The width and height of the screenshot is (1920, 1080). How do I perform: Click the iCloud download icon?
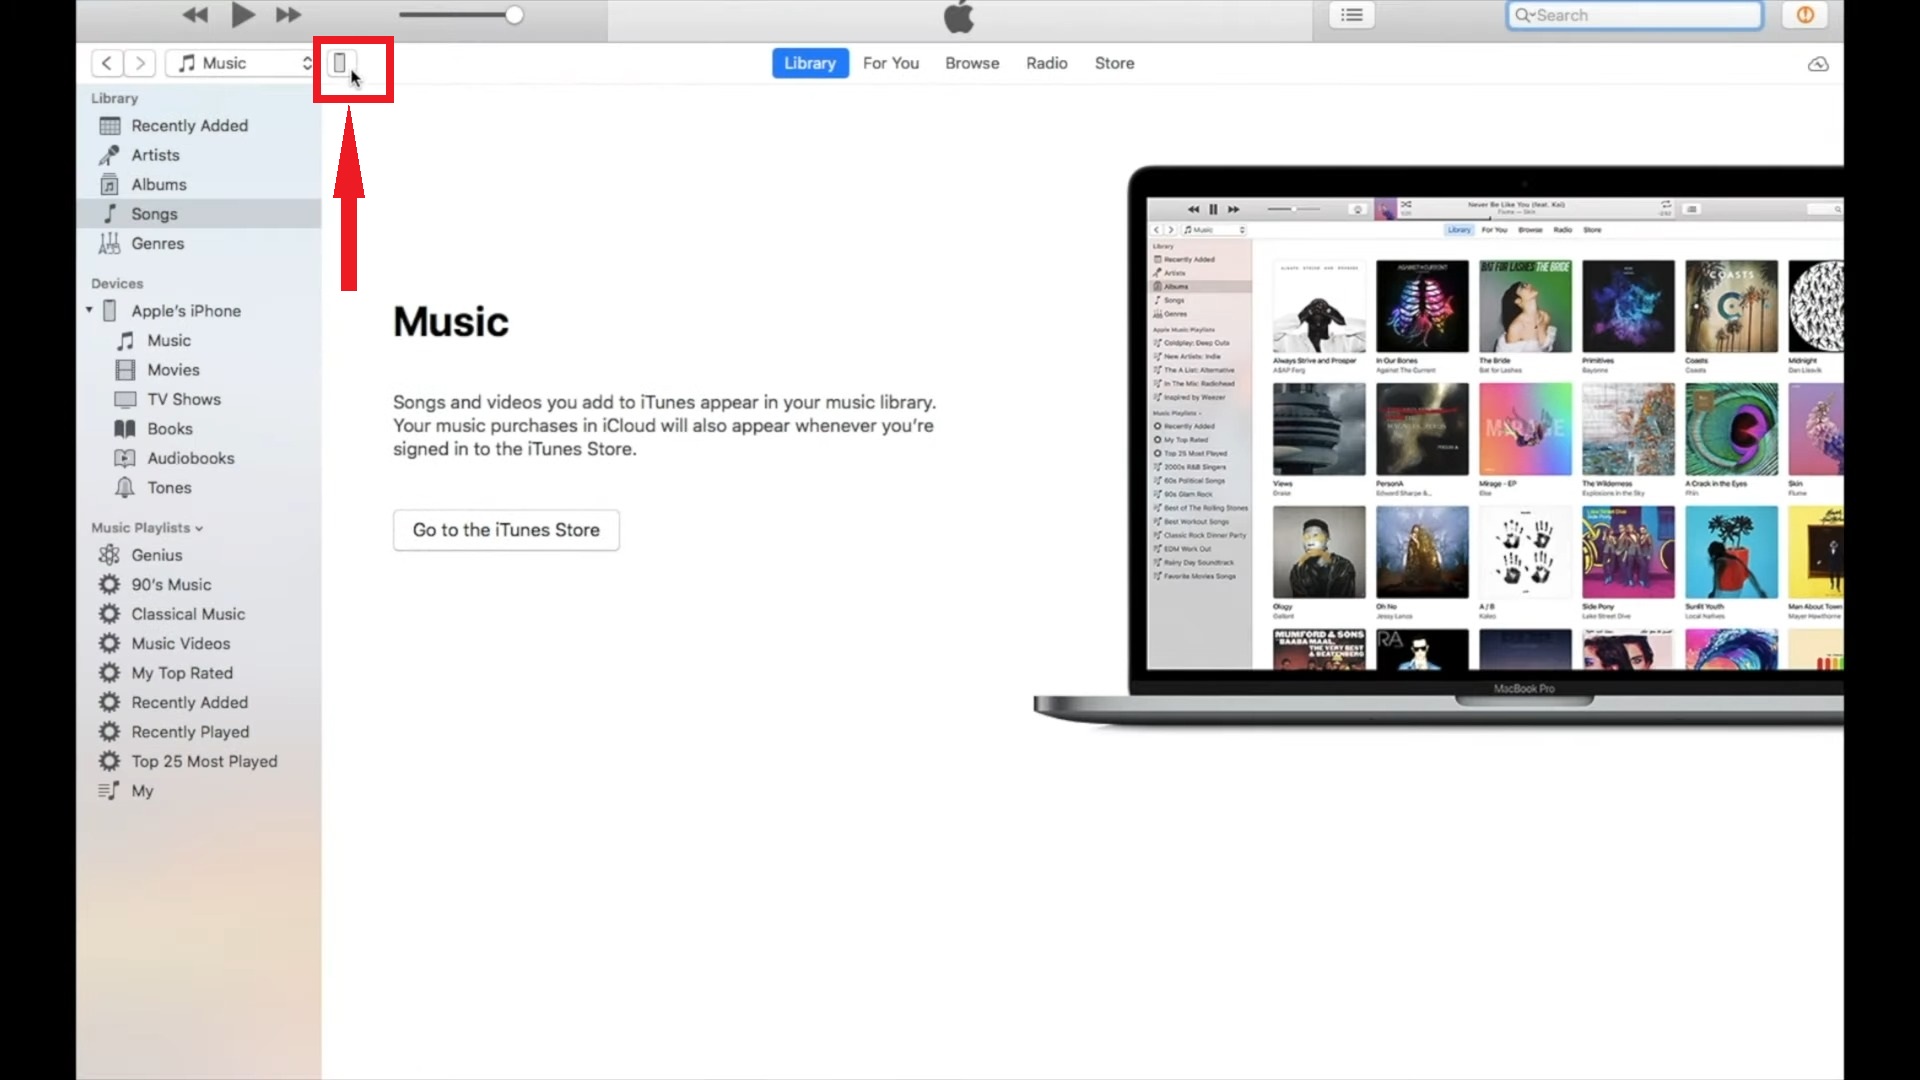[1818, 64]
